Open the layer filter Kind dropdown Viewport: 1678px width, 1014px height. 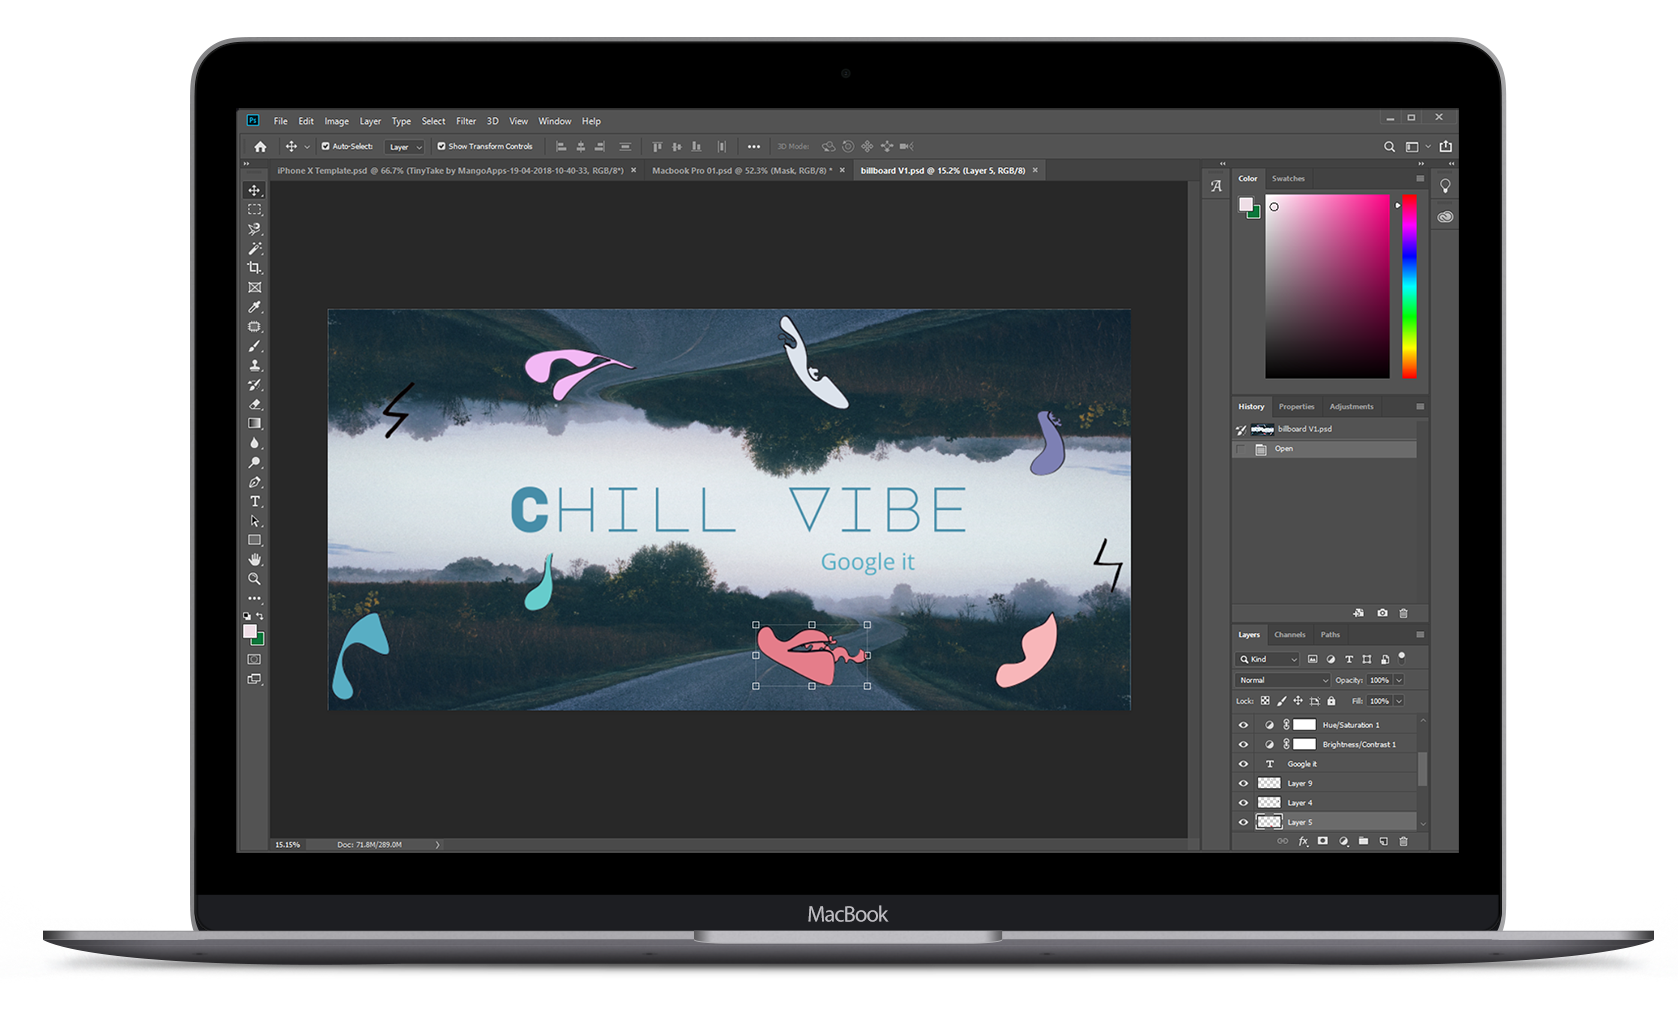tap(1268, 659)
